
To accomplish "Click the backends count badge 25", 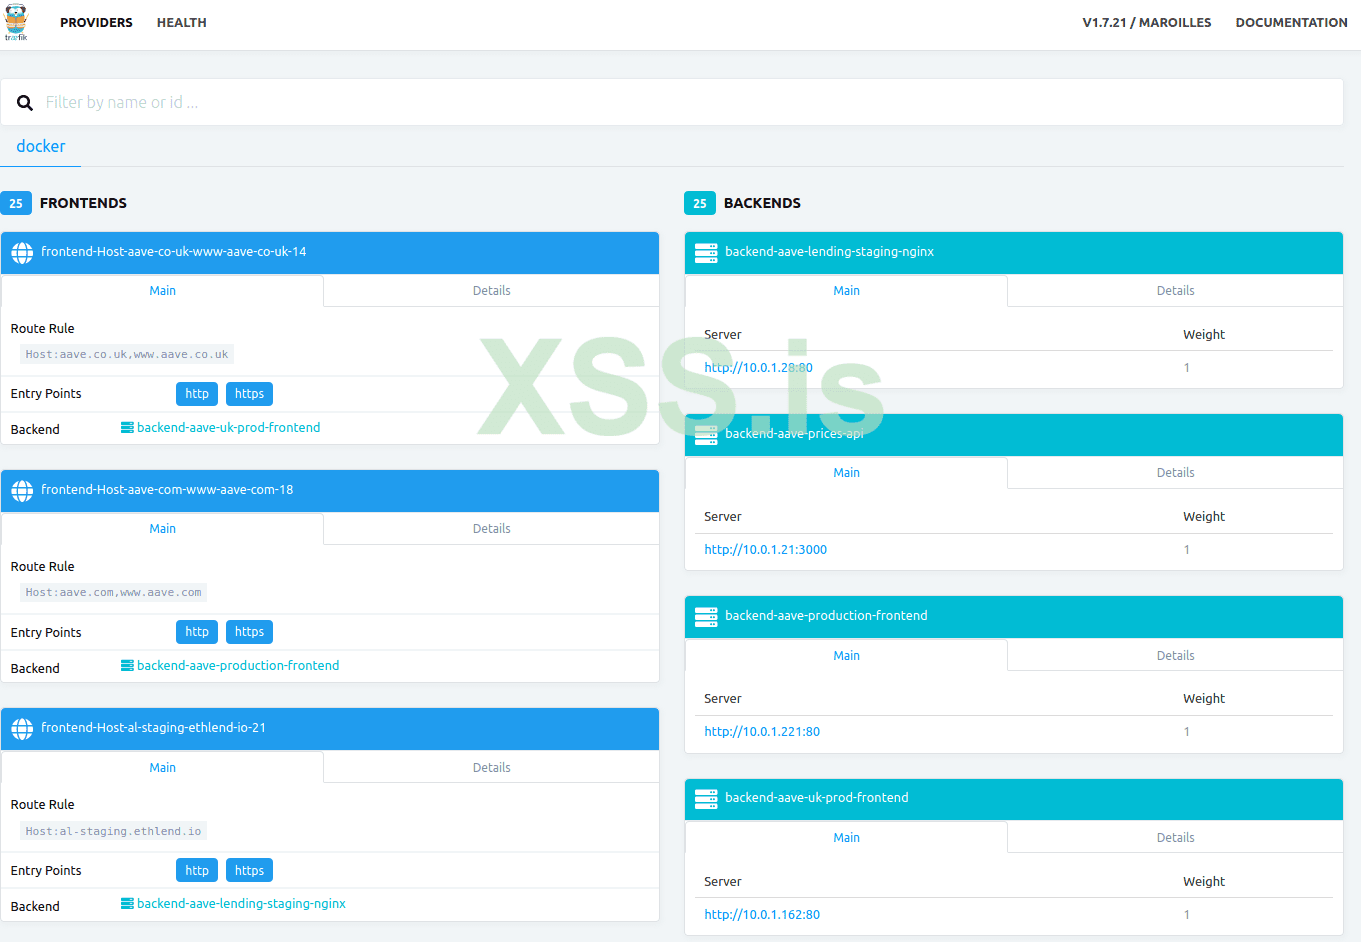I will [700, 203].
